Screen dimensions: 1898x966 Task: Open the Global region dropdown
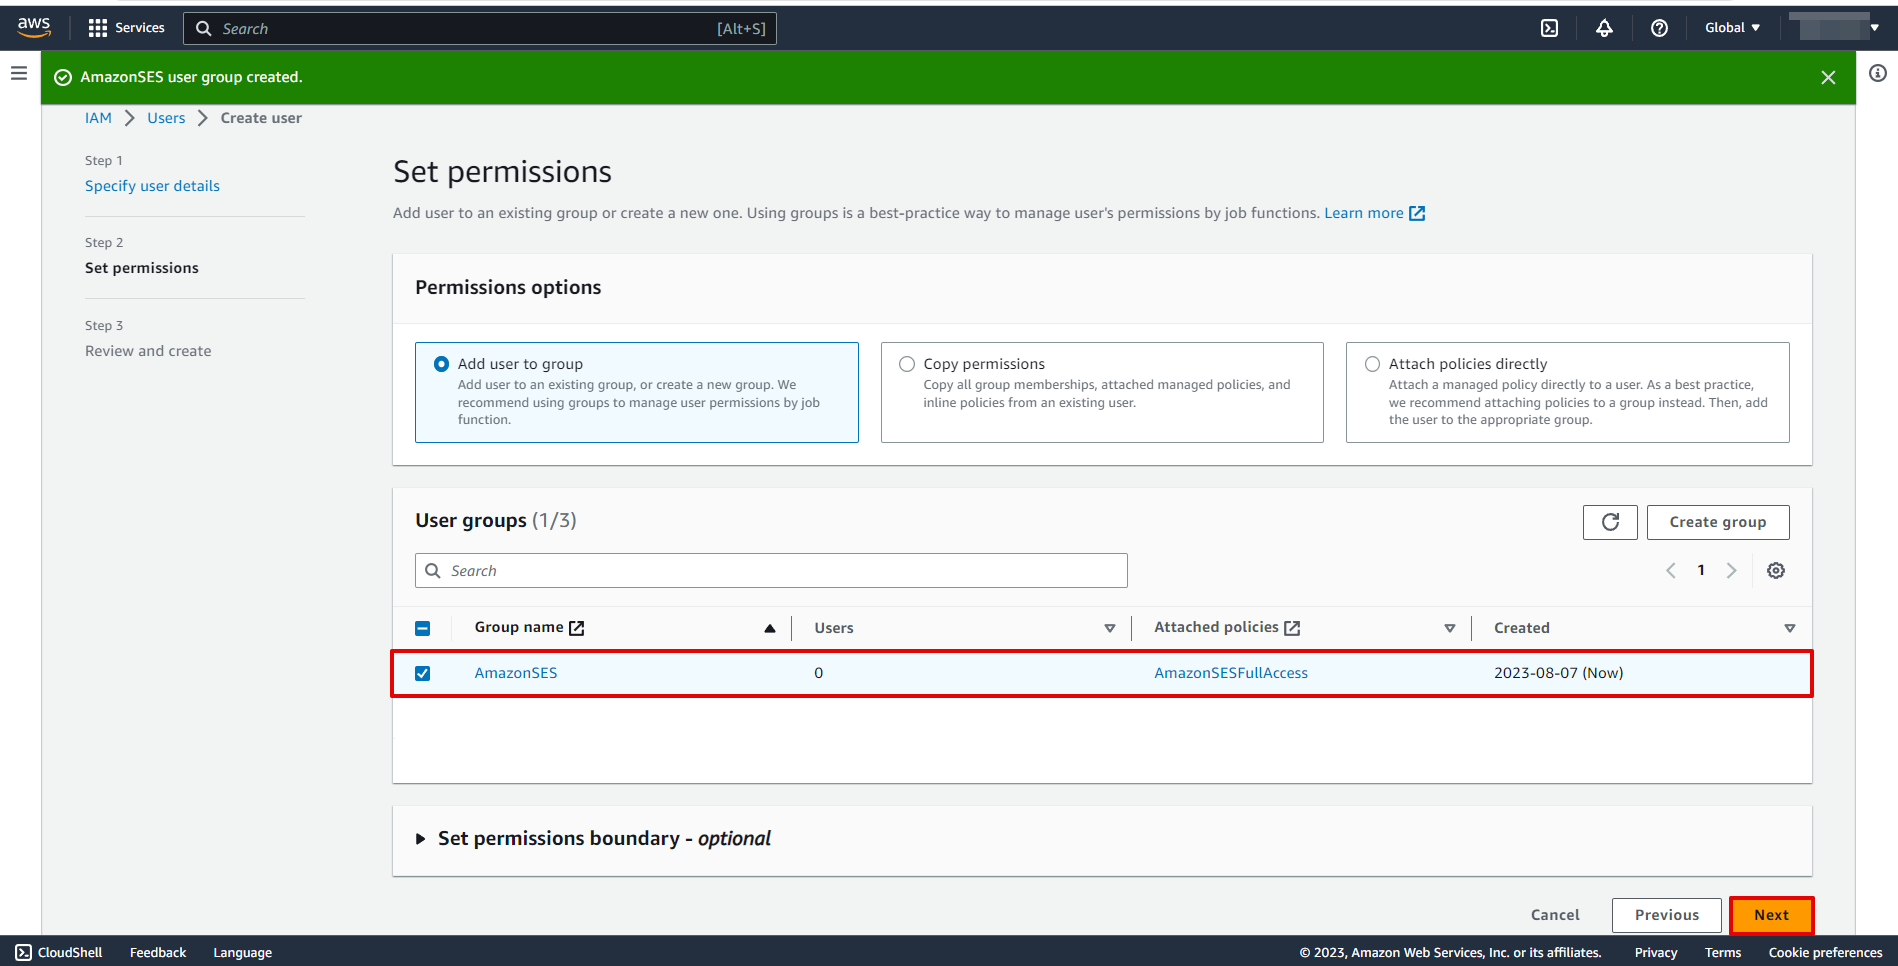click(x=1732, y=28)
